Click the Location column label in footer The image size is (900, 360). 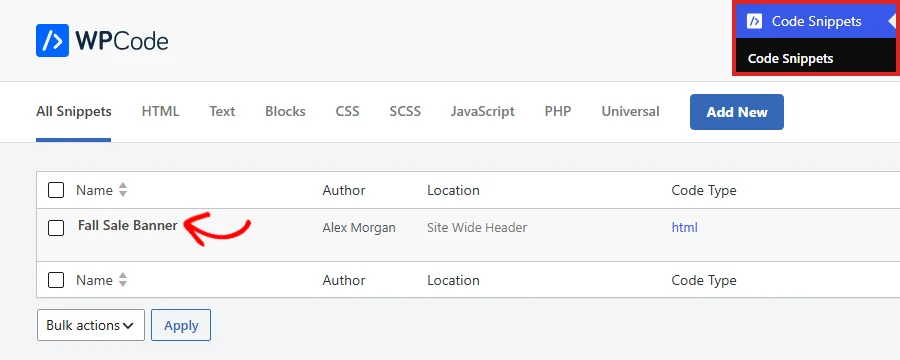click(x=453, y=280)
